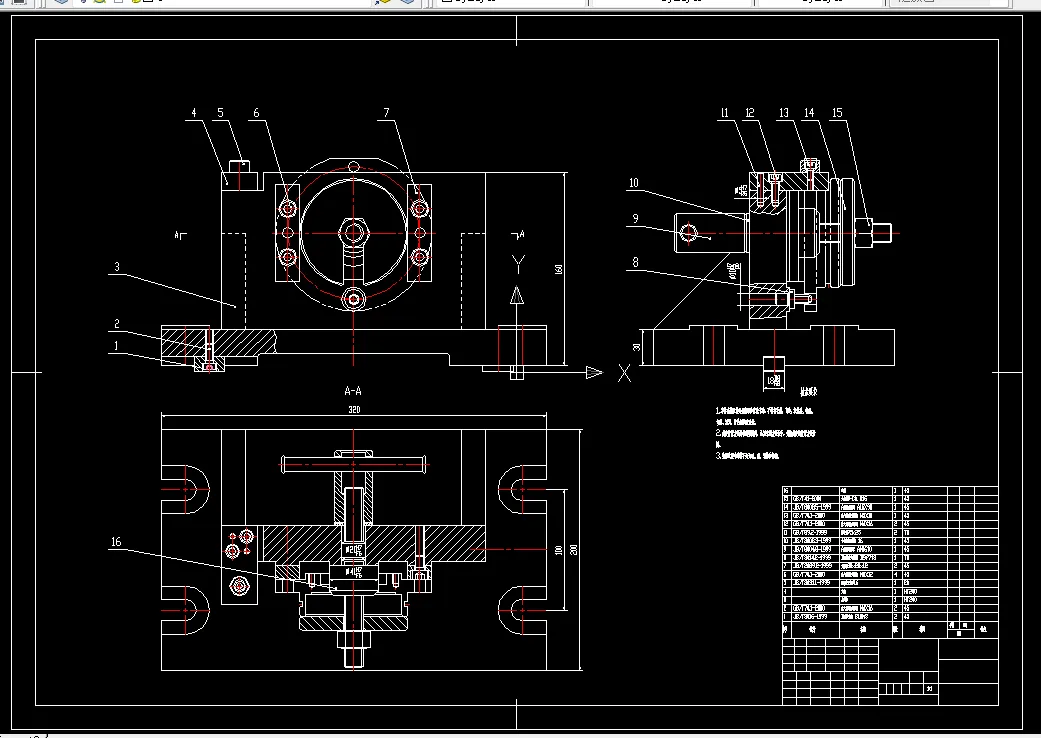The height and width of the screenshot is (738, 1041).
Task: Click the 30 base thickness dimension
Action: coord(637,347)
